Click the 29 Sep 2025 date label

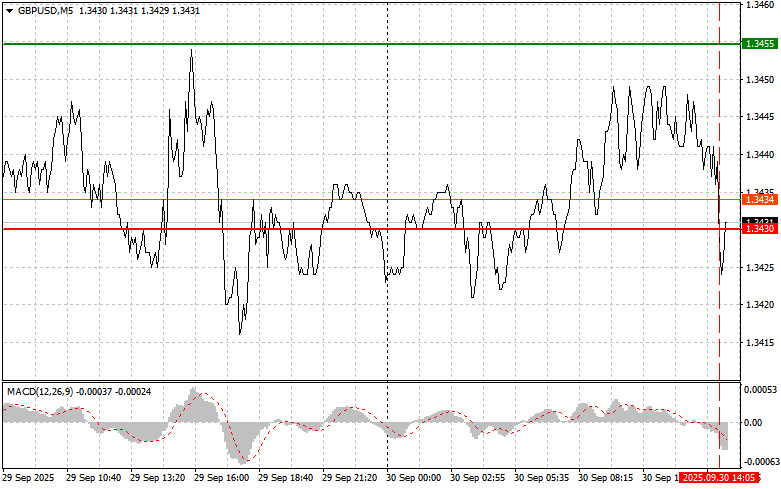click(28, 478)
